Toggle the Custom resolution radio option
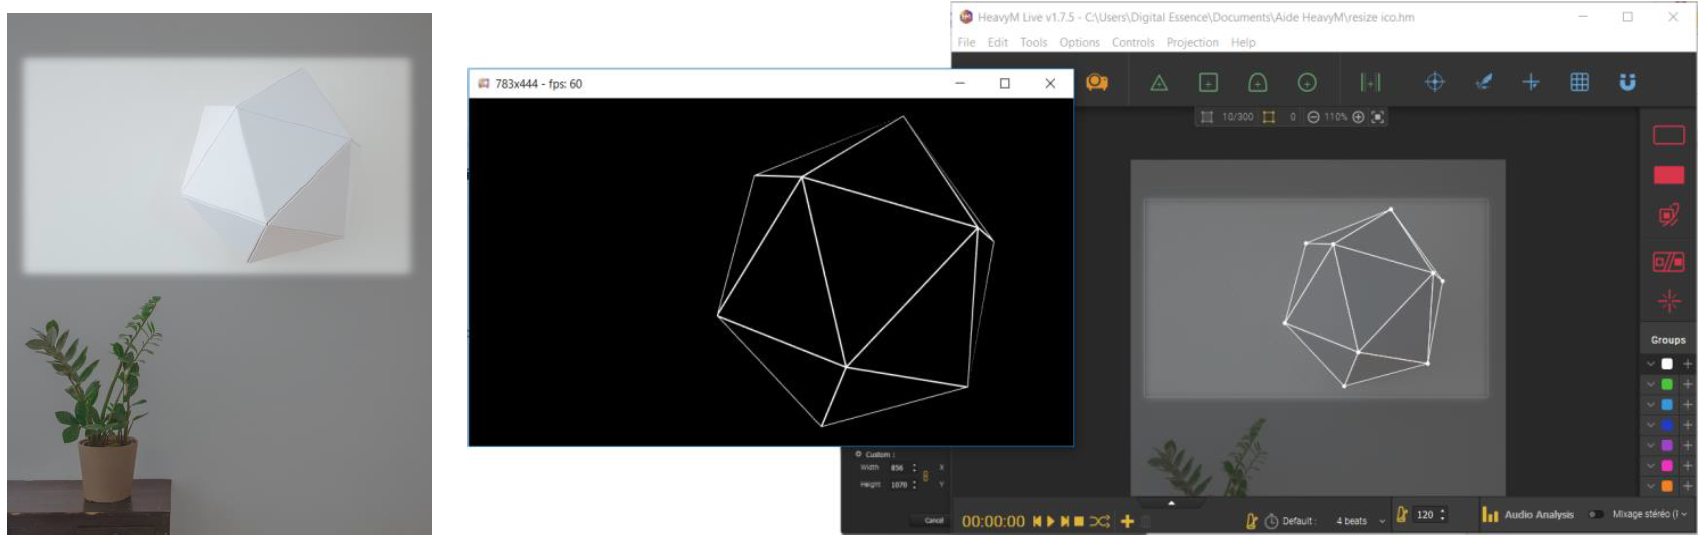This screenshot has height=538, width=1701. [x=858, y=454]
